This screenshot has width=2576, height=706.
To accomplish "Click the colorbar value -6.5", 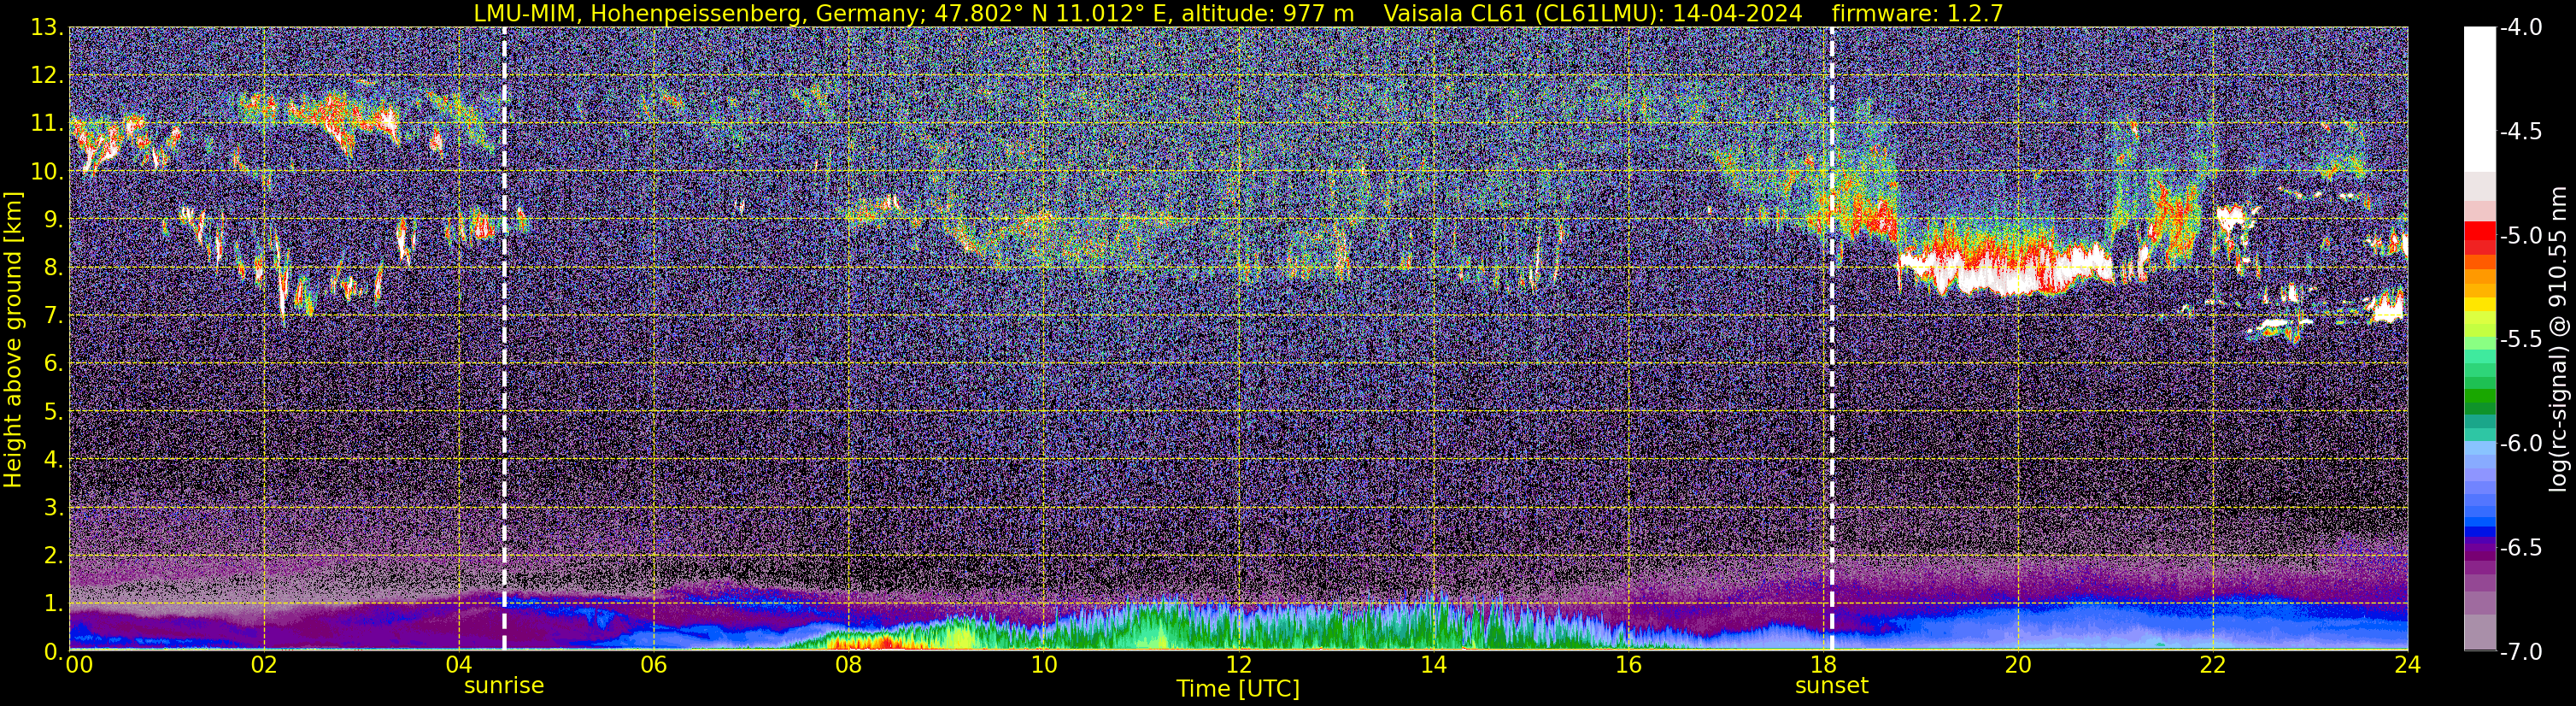I will pos(2521,548).
